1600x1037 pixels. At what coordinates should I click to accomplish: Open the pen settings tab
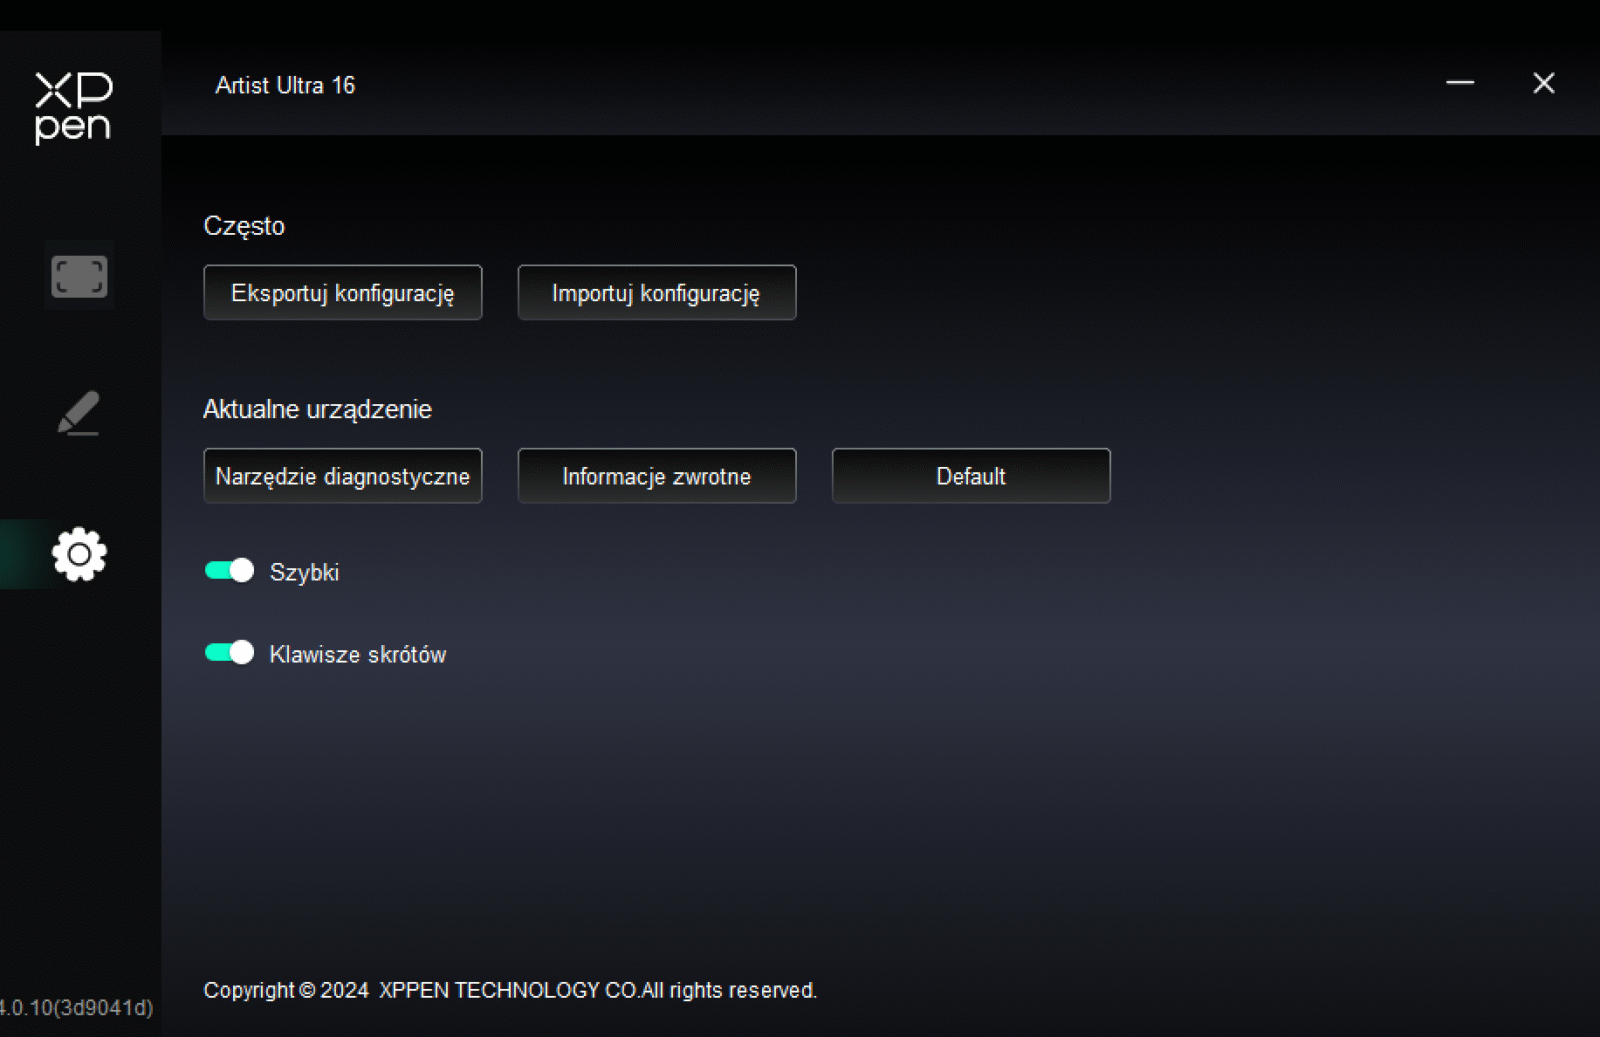coord(79,412)
